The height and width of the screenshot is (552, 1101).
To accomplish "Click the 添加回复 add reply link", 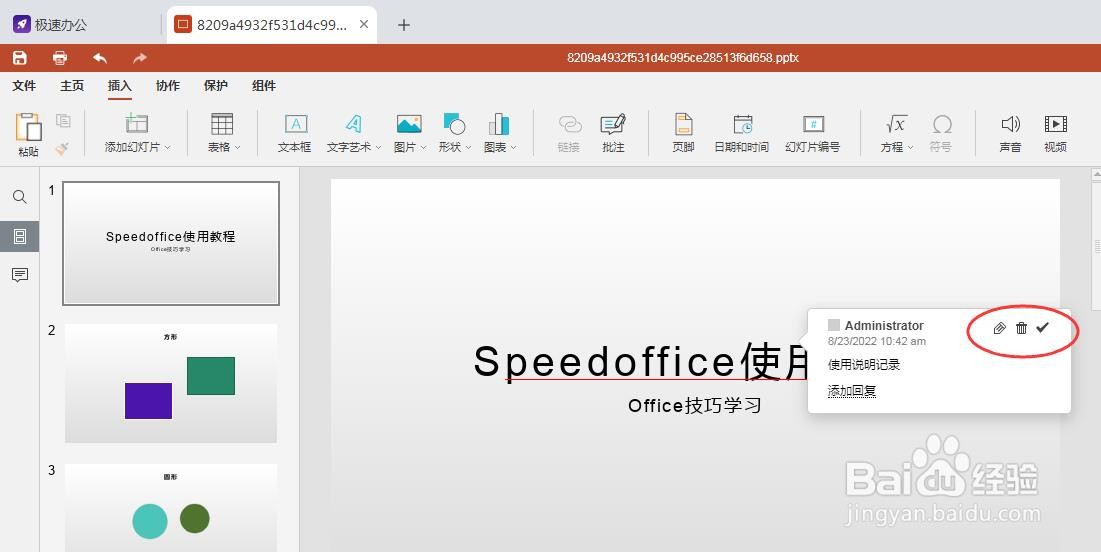I will [x=852, y=390].
